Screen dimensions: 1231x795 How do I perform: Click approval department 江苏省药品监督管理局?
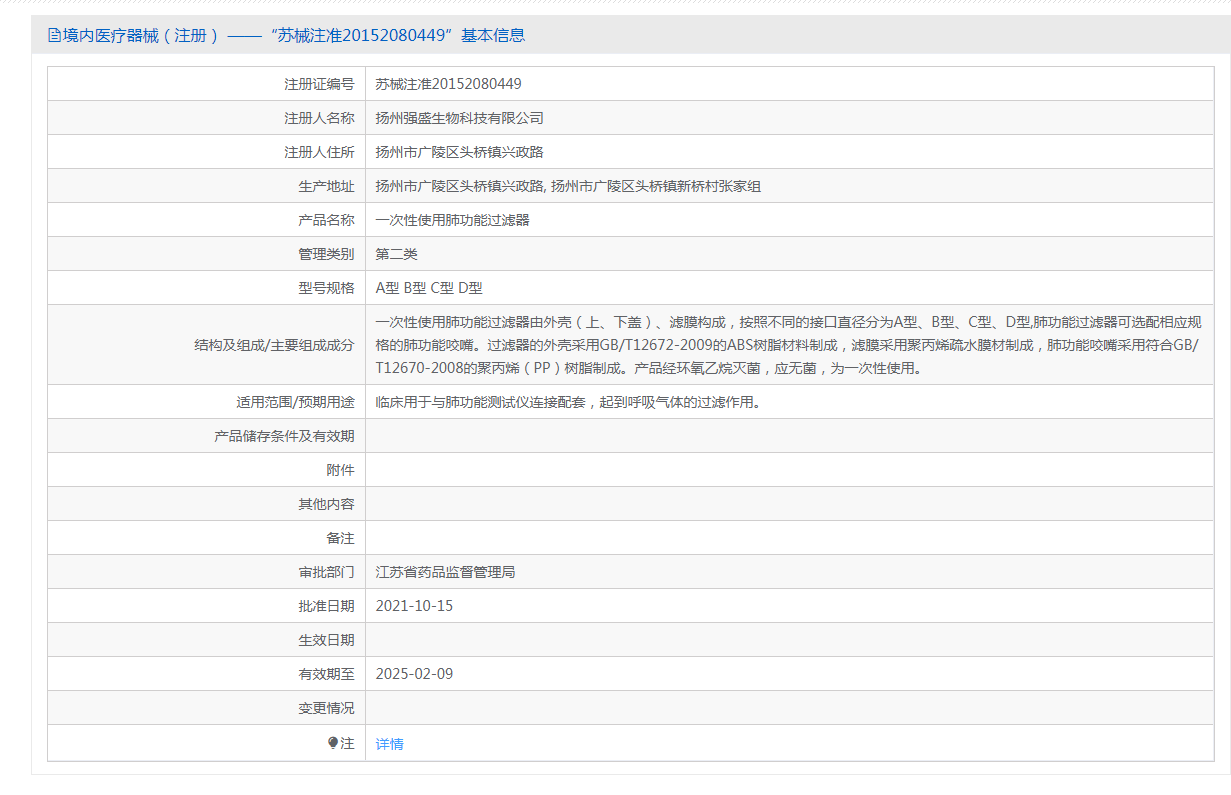tap(445, 572)
